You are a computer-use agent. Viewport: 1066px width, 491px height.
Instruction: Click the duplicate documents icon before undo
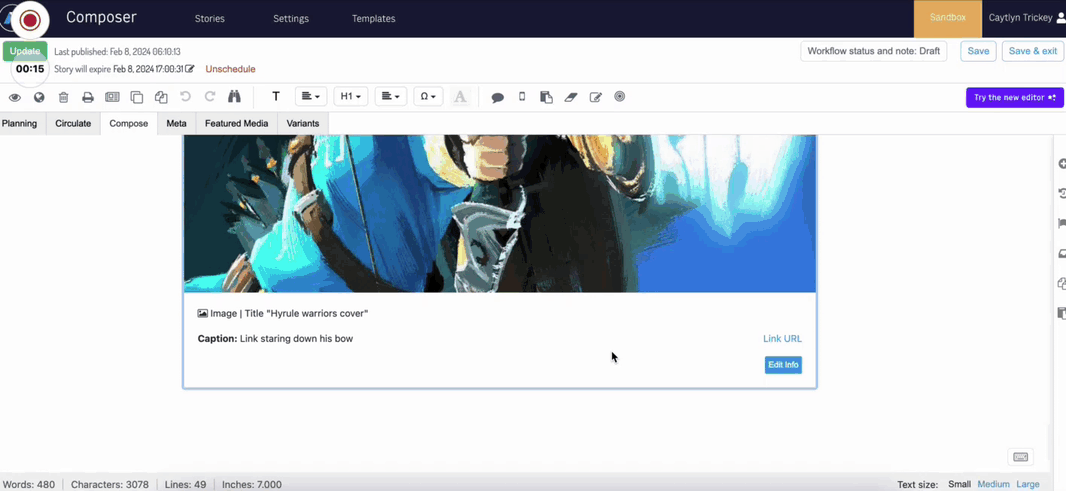click(161, 97)
